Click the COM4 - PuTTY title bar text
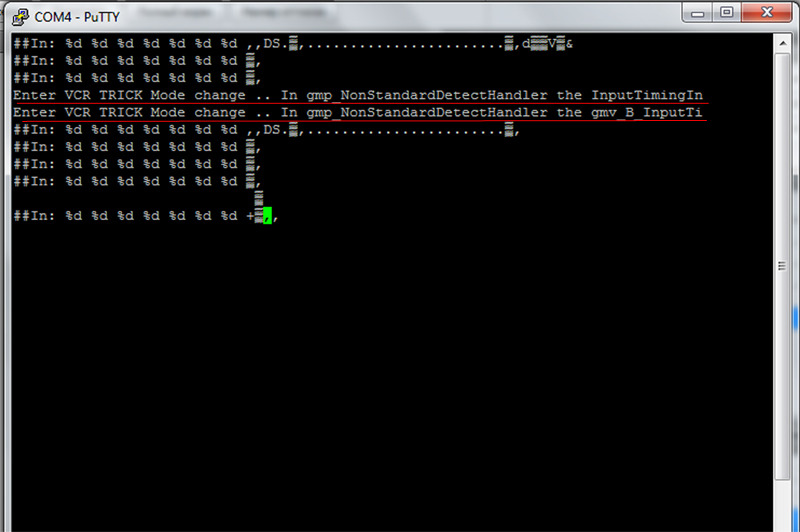 (x=77, y=17)
